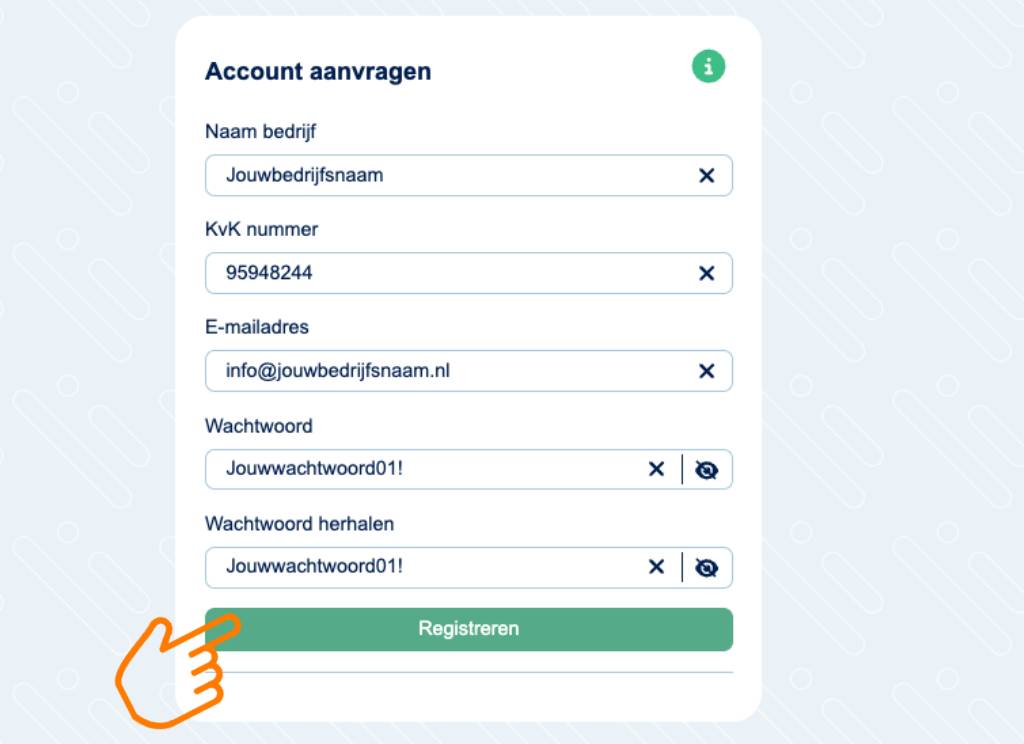Click the KvK nummer label
Viewport: 1024px width, 744px height.
tap(261, 229)
